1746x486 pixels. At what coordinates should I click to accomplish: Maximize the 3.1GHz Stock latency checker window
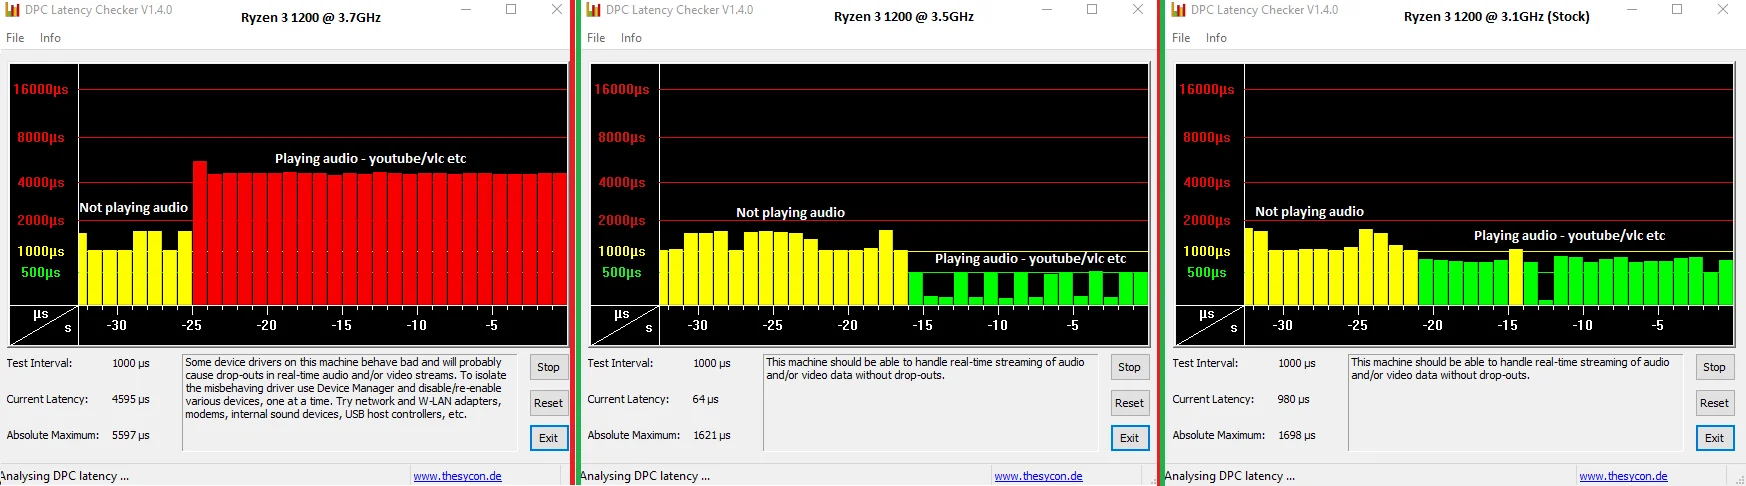click(1677, 9)
